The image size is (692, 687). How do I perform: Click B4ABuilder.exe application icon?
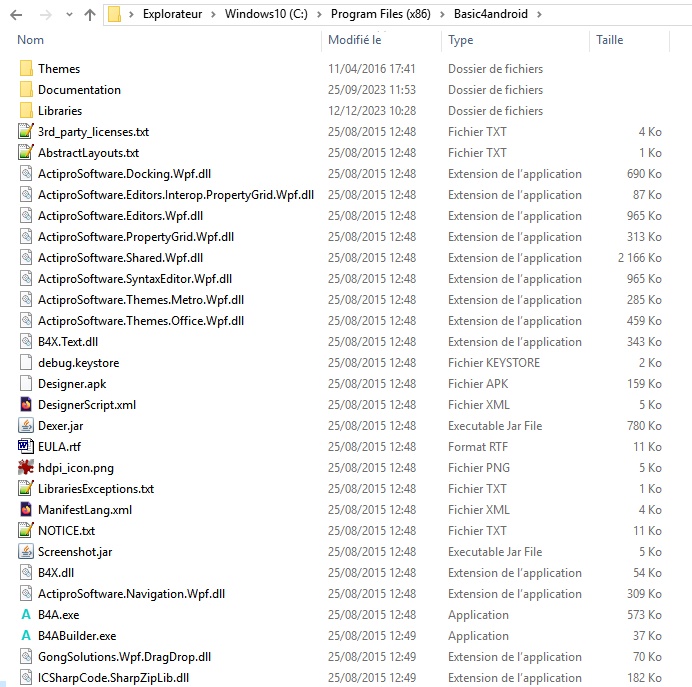[26, 635]
